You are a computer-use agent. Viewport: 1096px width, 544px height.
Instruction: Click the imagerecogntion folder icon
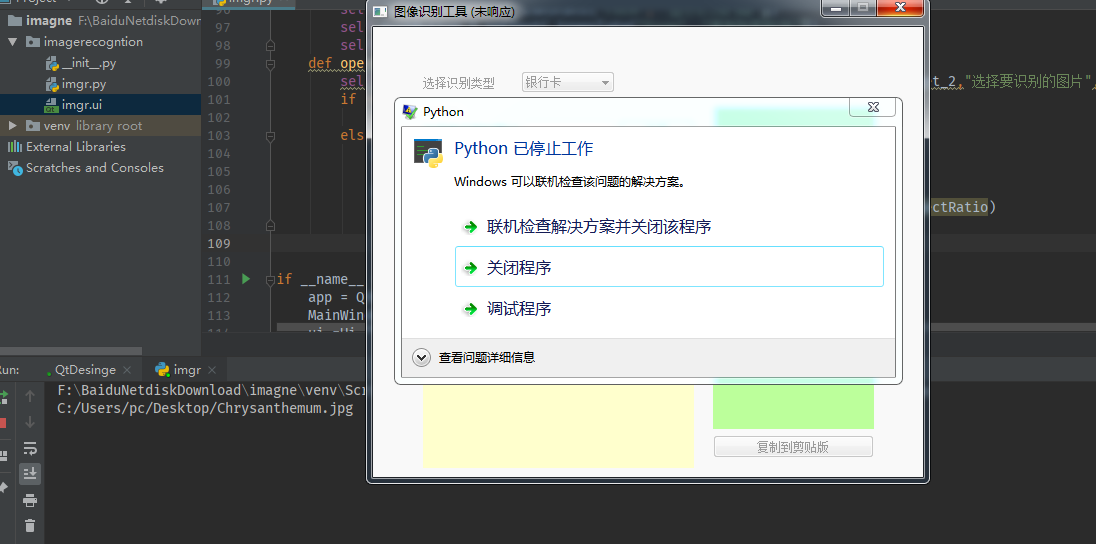point(33,42)
